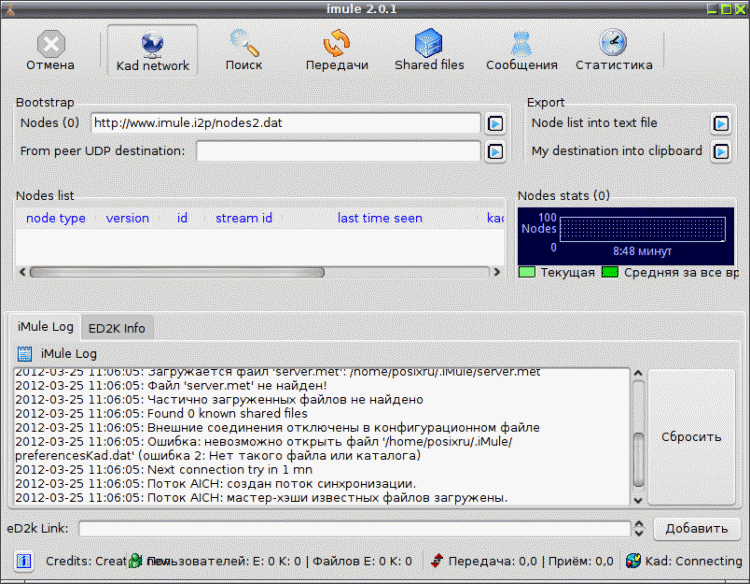Image resolution: width=750 pixels, height=584 pixels.
Task: Sort nodes list by stream id column
Action: pos(243,219)
